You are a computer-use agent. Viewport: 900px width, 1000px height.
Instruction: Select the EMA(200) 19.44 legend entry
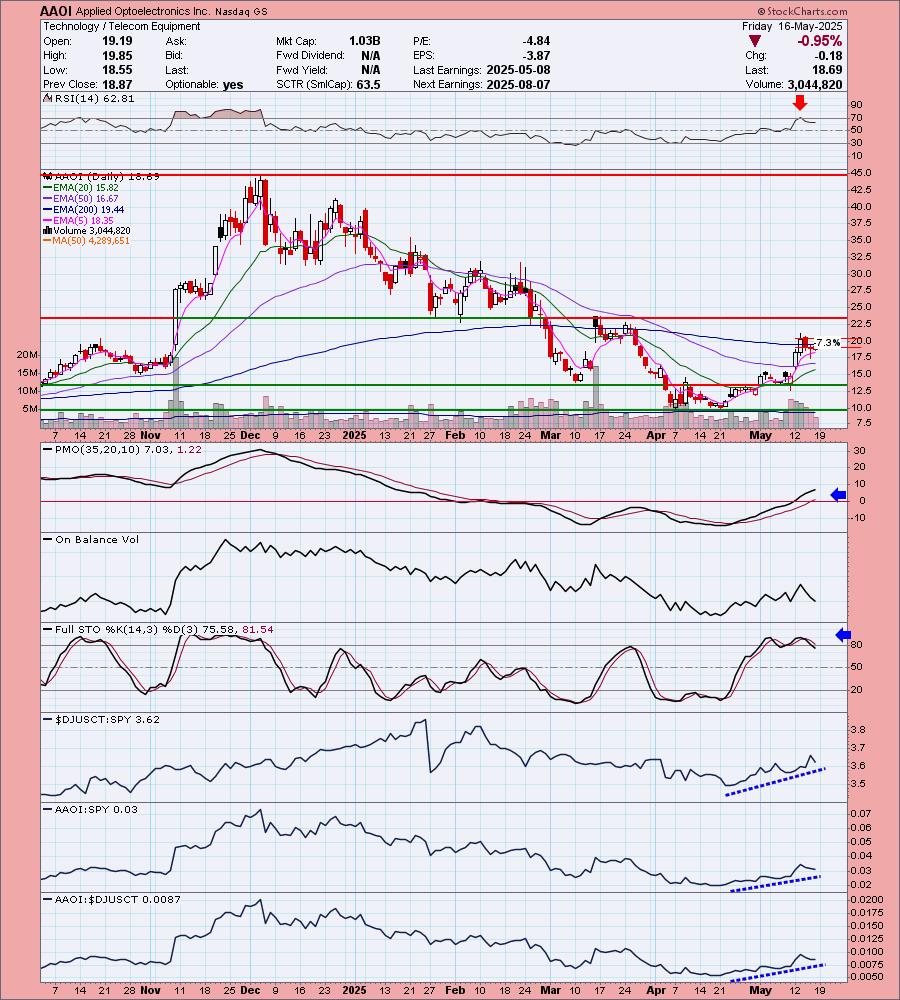(84, 209)
